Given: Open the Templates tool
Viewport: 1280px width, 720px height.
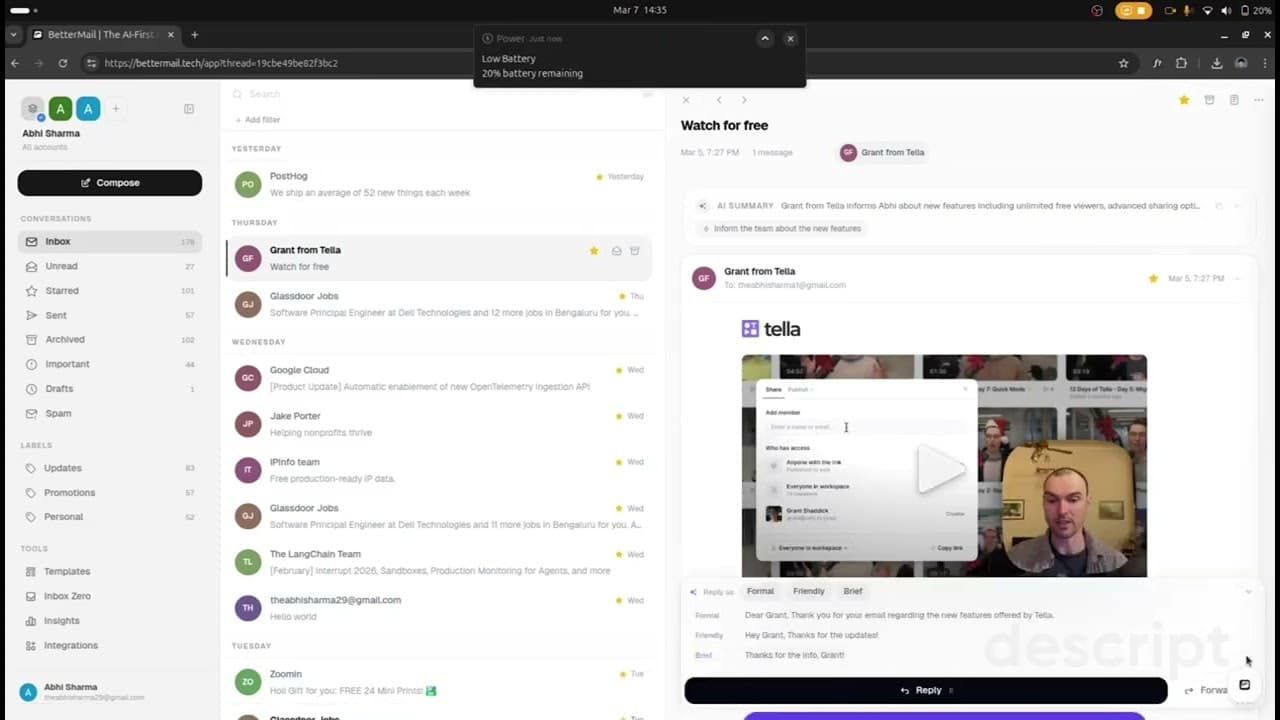Looking at the screenshot, I should (66, 571).
